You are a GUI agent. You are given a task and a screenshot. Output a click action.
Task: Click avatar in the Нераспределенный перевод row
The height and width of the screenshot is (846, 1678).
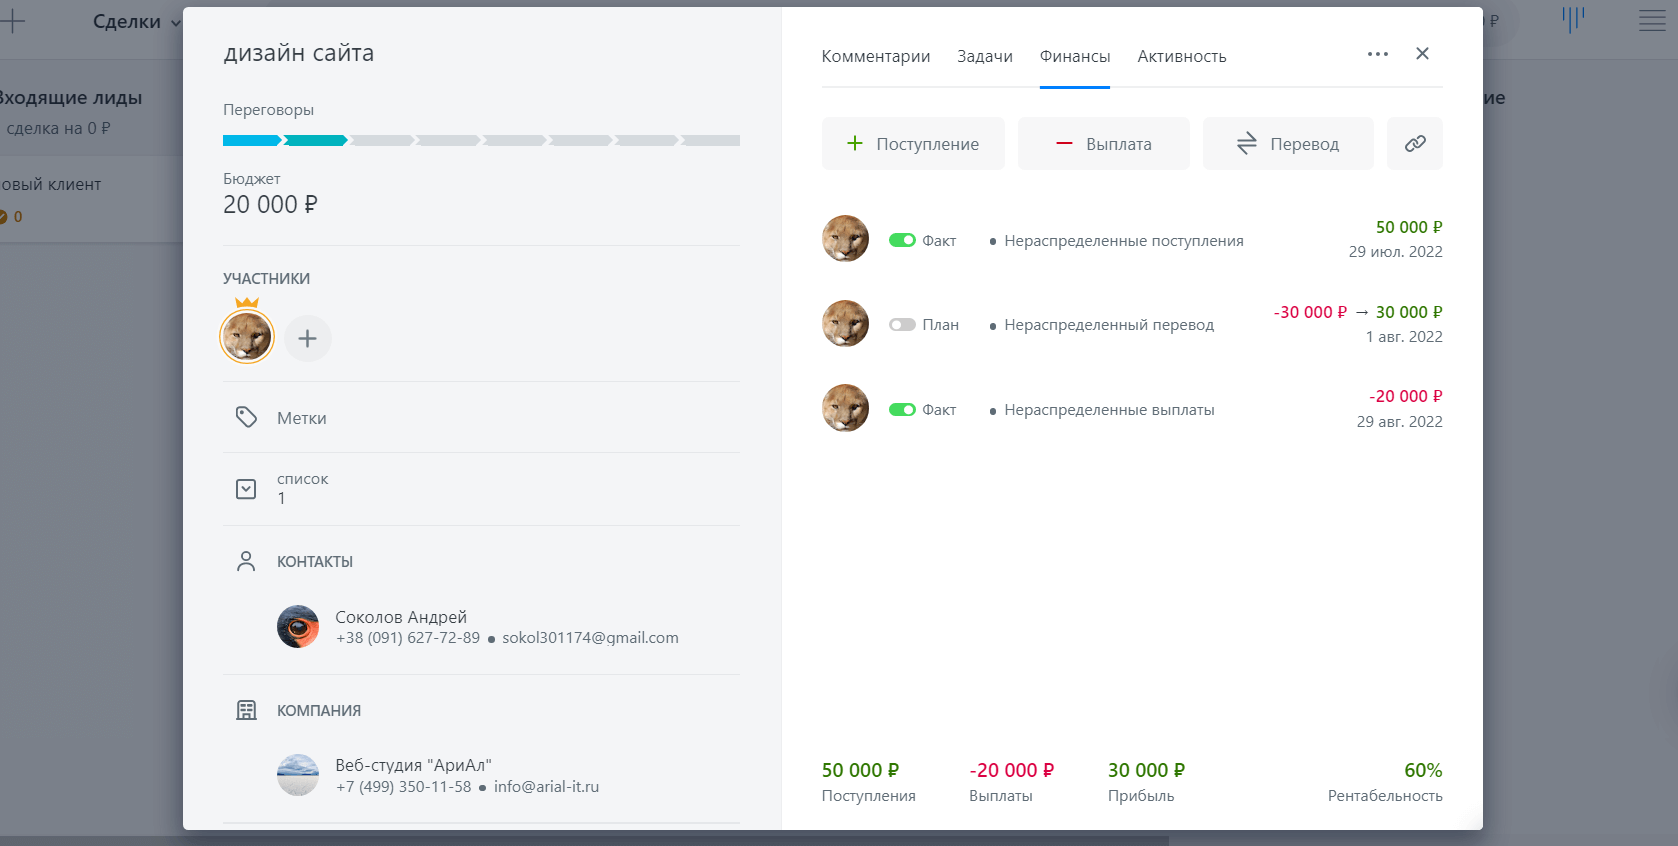click(845, 324)
